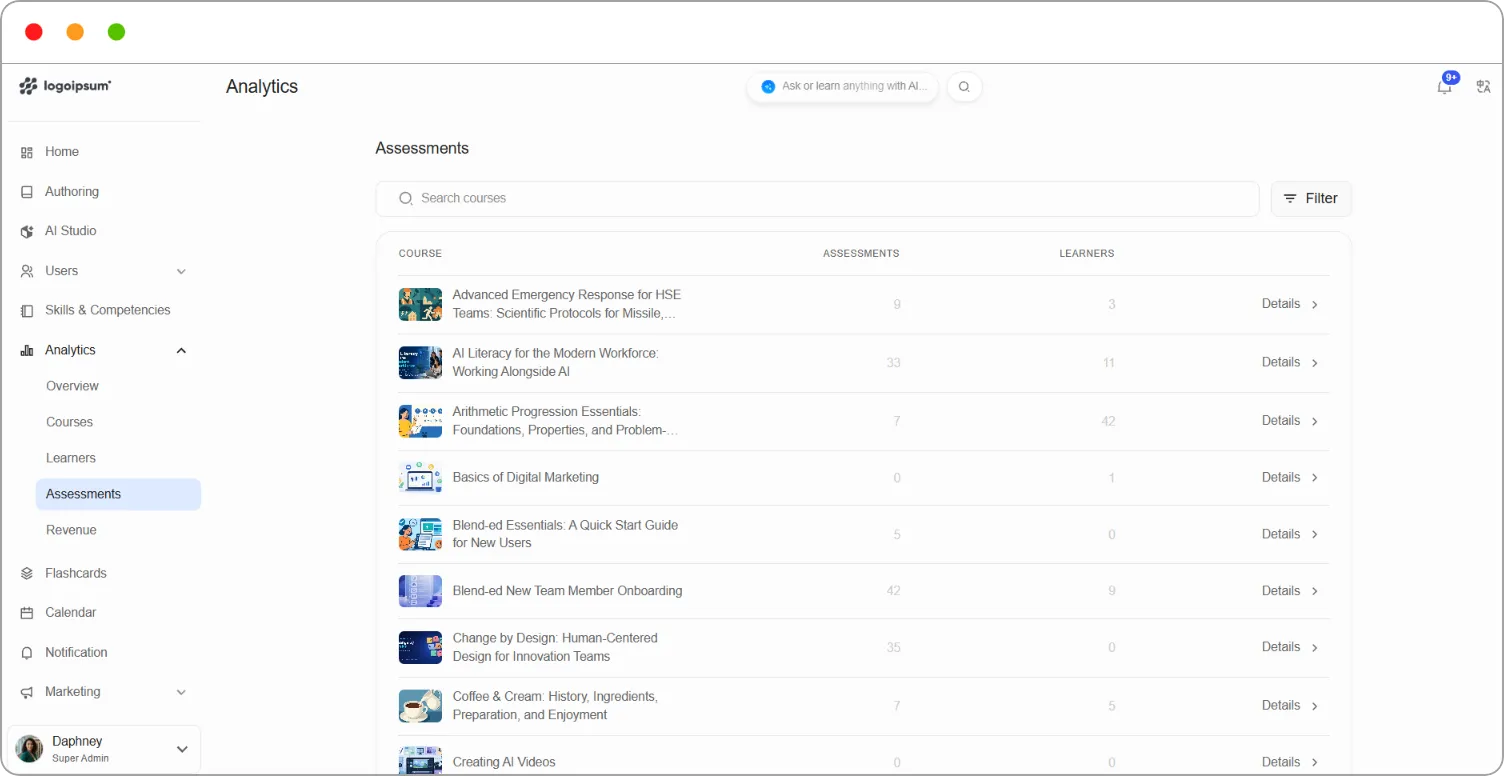Click the Home grid icon

click(x=27, y=152)
